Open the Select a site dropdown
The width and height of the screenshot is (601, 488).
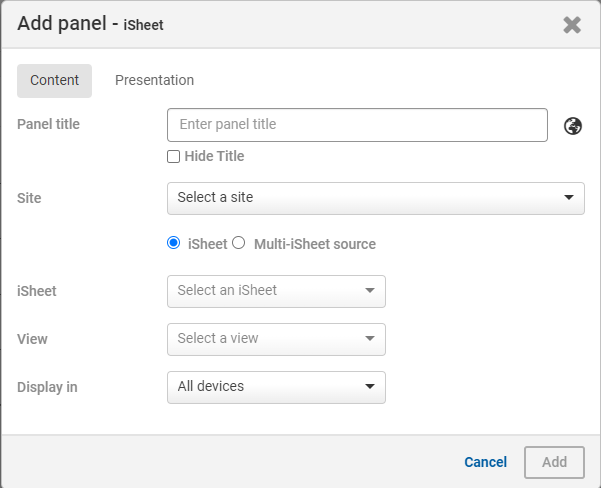375,198
